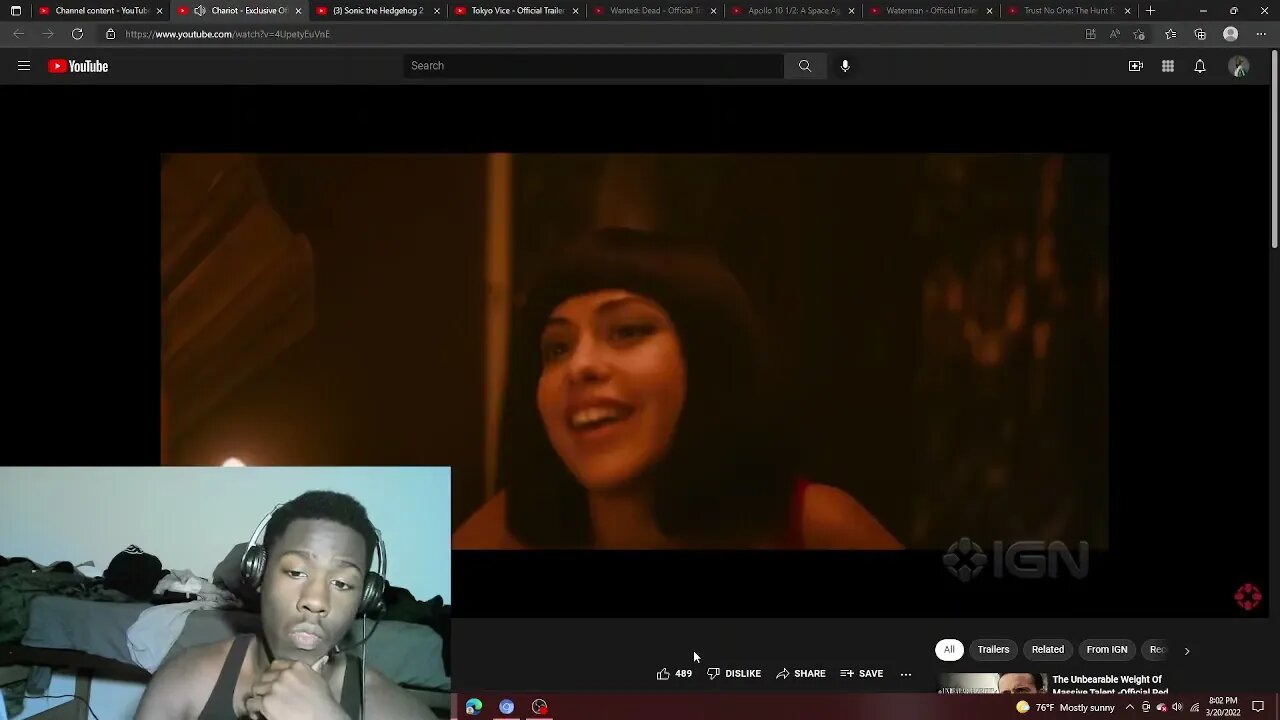Toggle Read aloud icon in address bar
The image size is (1280, 720).
coord(1115,34)
